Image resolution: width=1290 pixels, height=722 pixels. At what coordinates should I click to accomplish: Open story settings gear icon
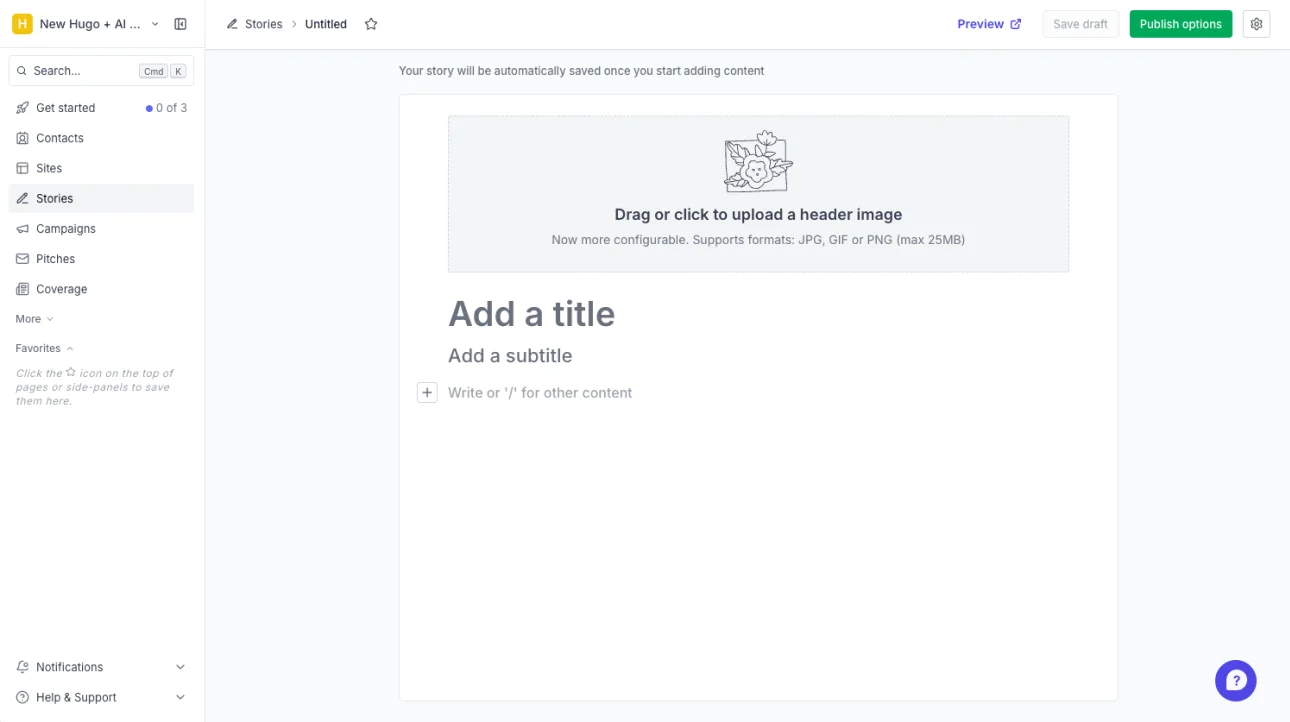(1257, 24)
